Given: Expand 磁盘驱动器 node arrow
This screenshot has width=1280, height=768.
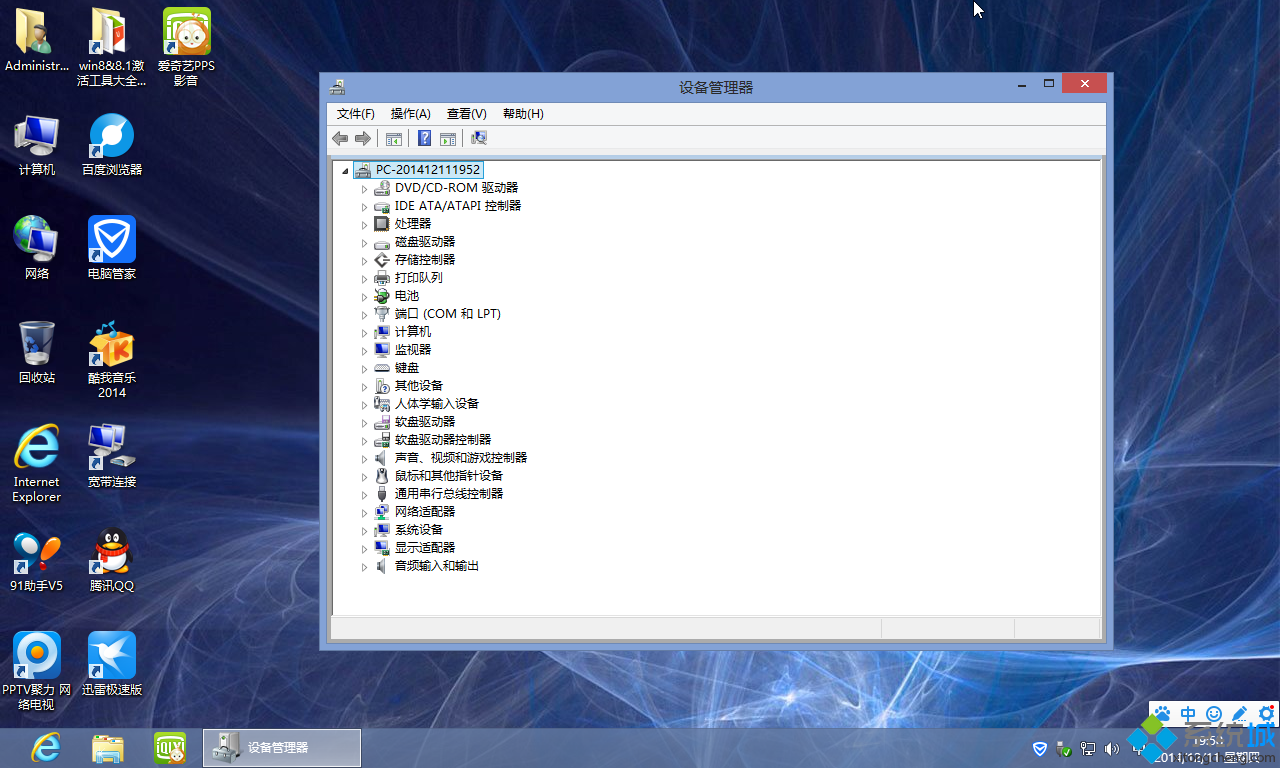Looking at the screenshot, I should point(365,243).
